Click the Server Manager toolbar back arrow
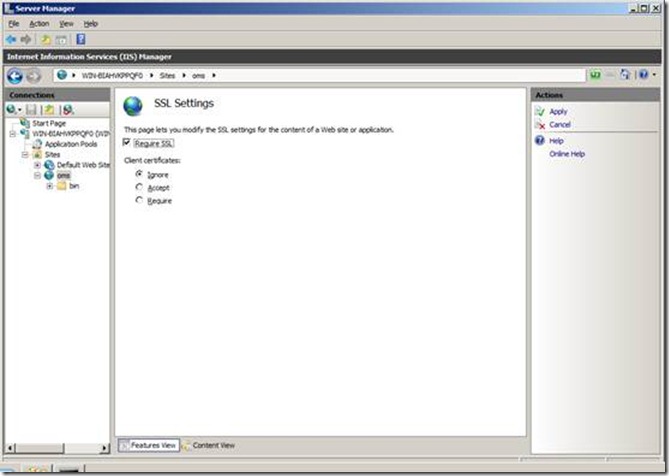Image resolution: width=669 pixels, height=476 pixels. click(12, 40)
